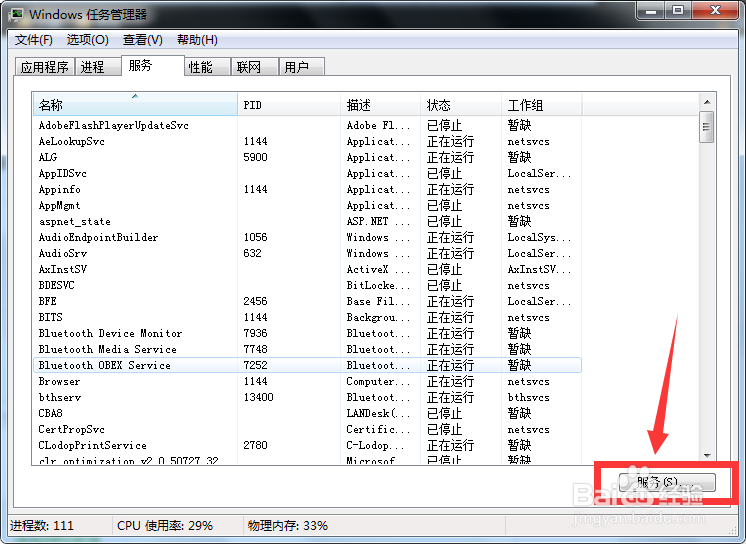Switch to the 联网 tab
746x544 pixels.
point(255,67)
